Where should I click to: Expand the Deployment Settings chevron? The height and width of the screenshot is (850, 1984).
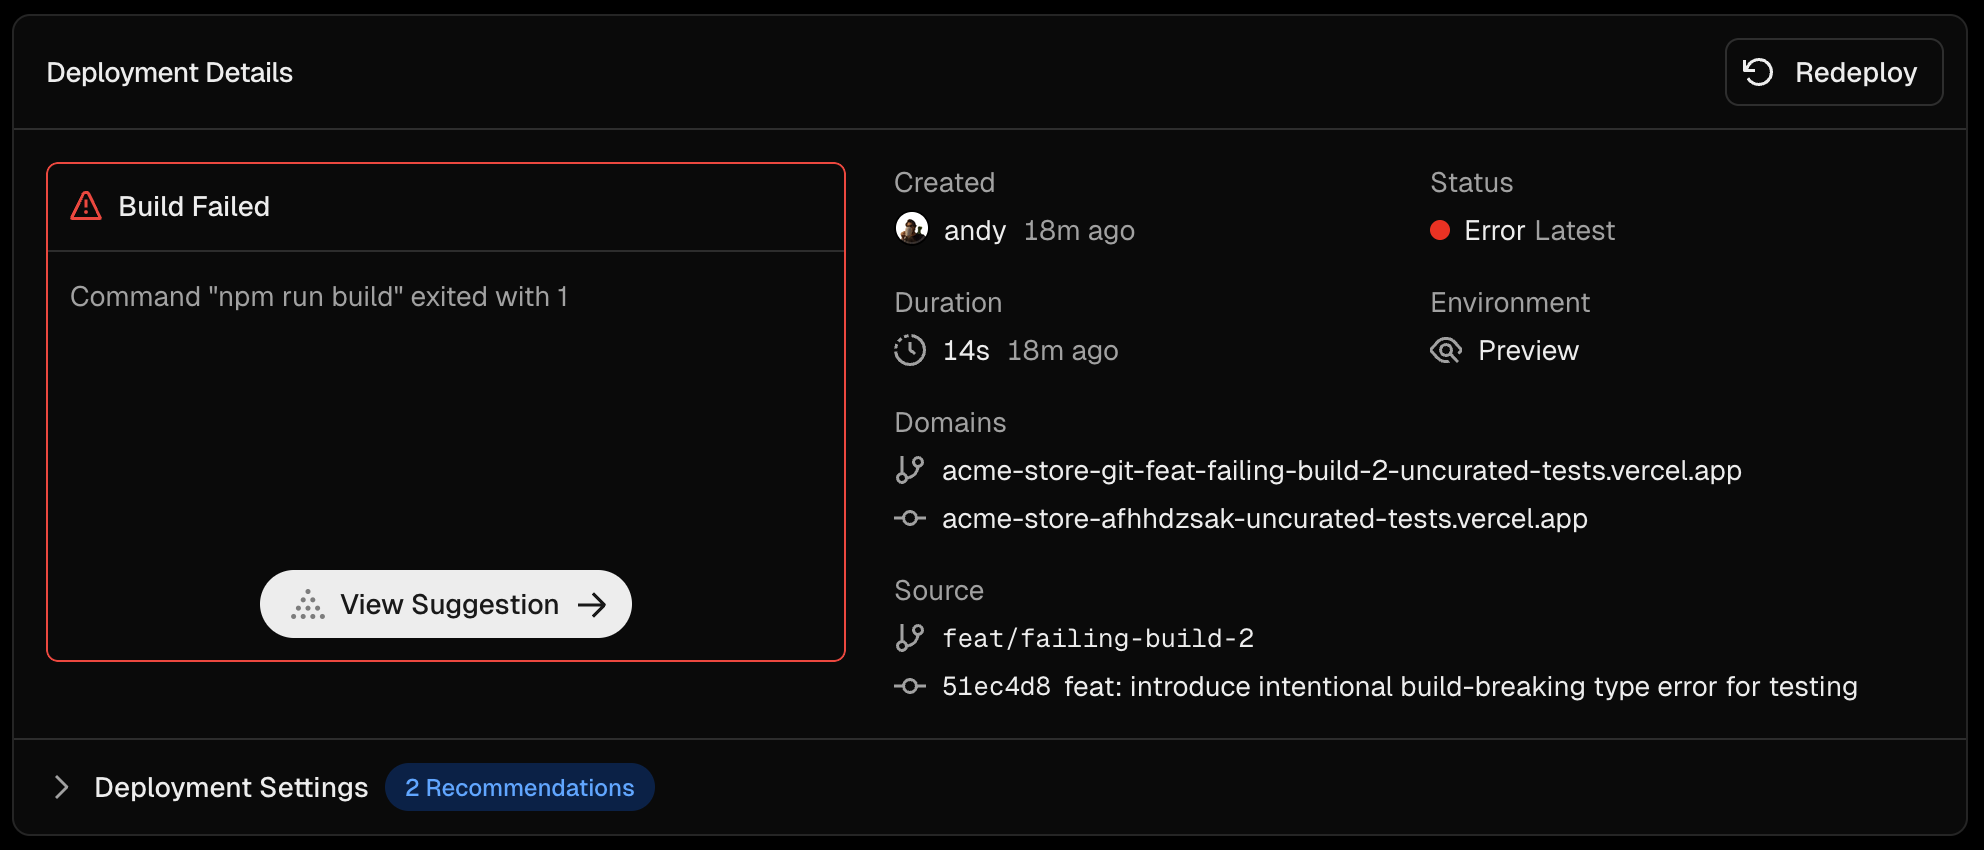pos(62,787)
